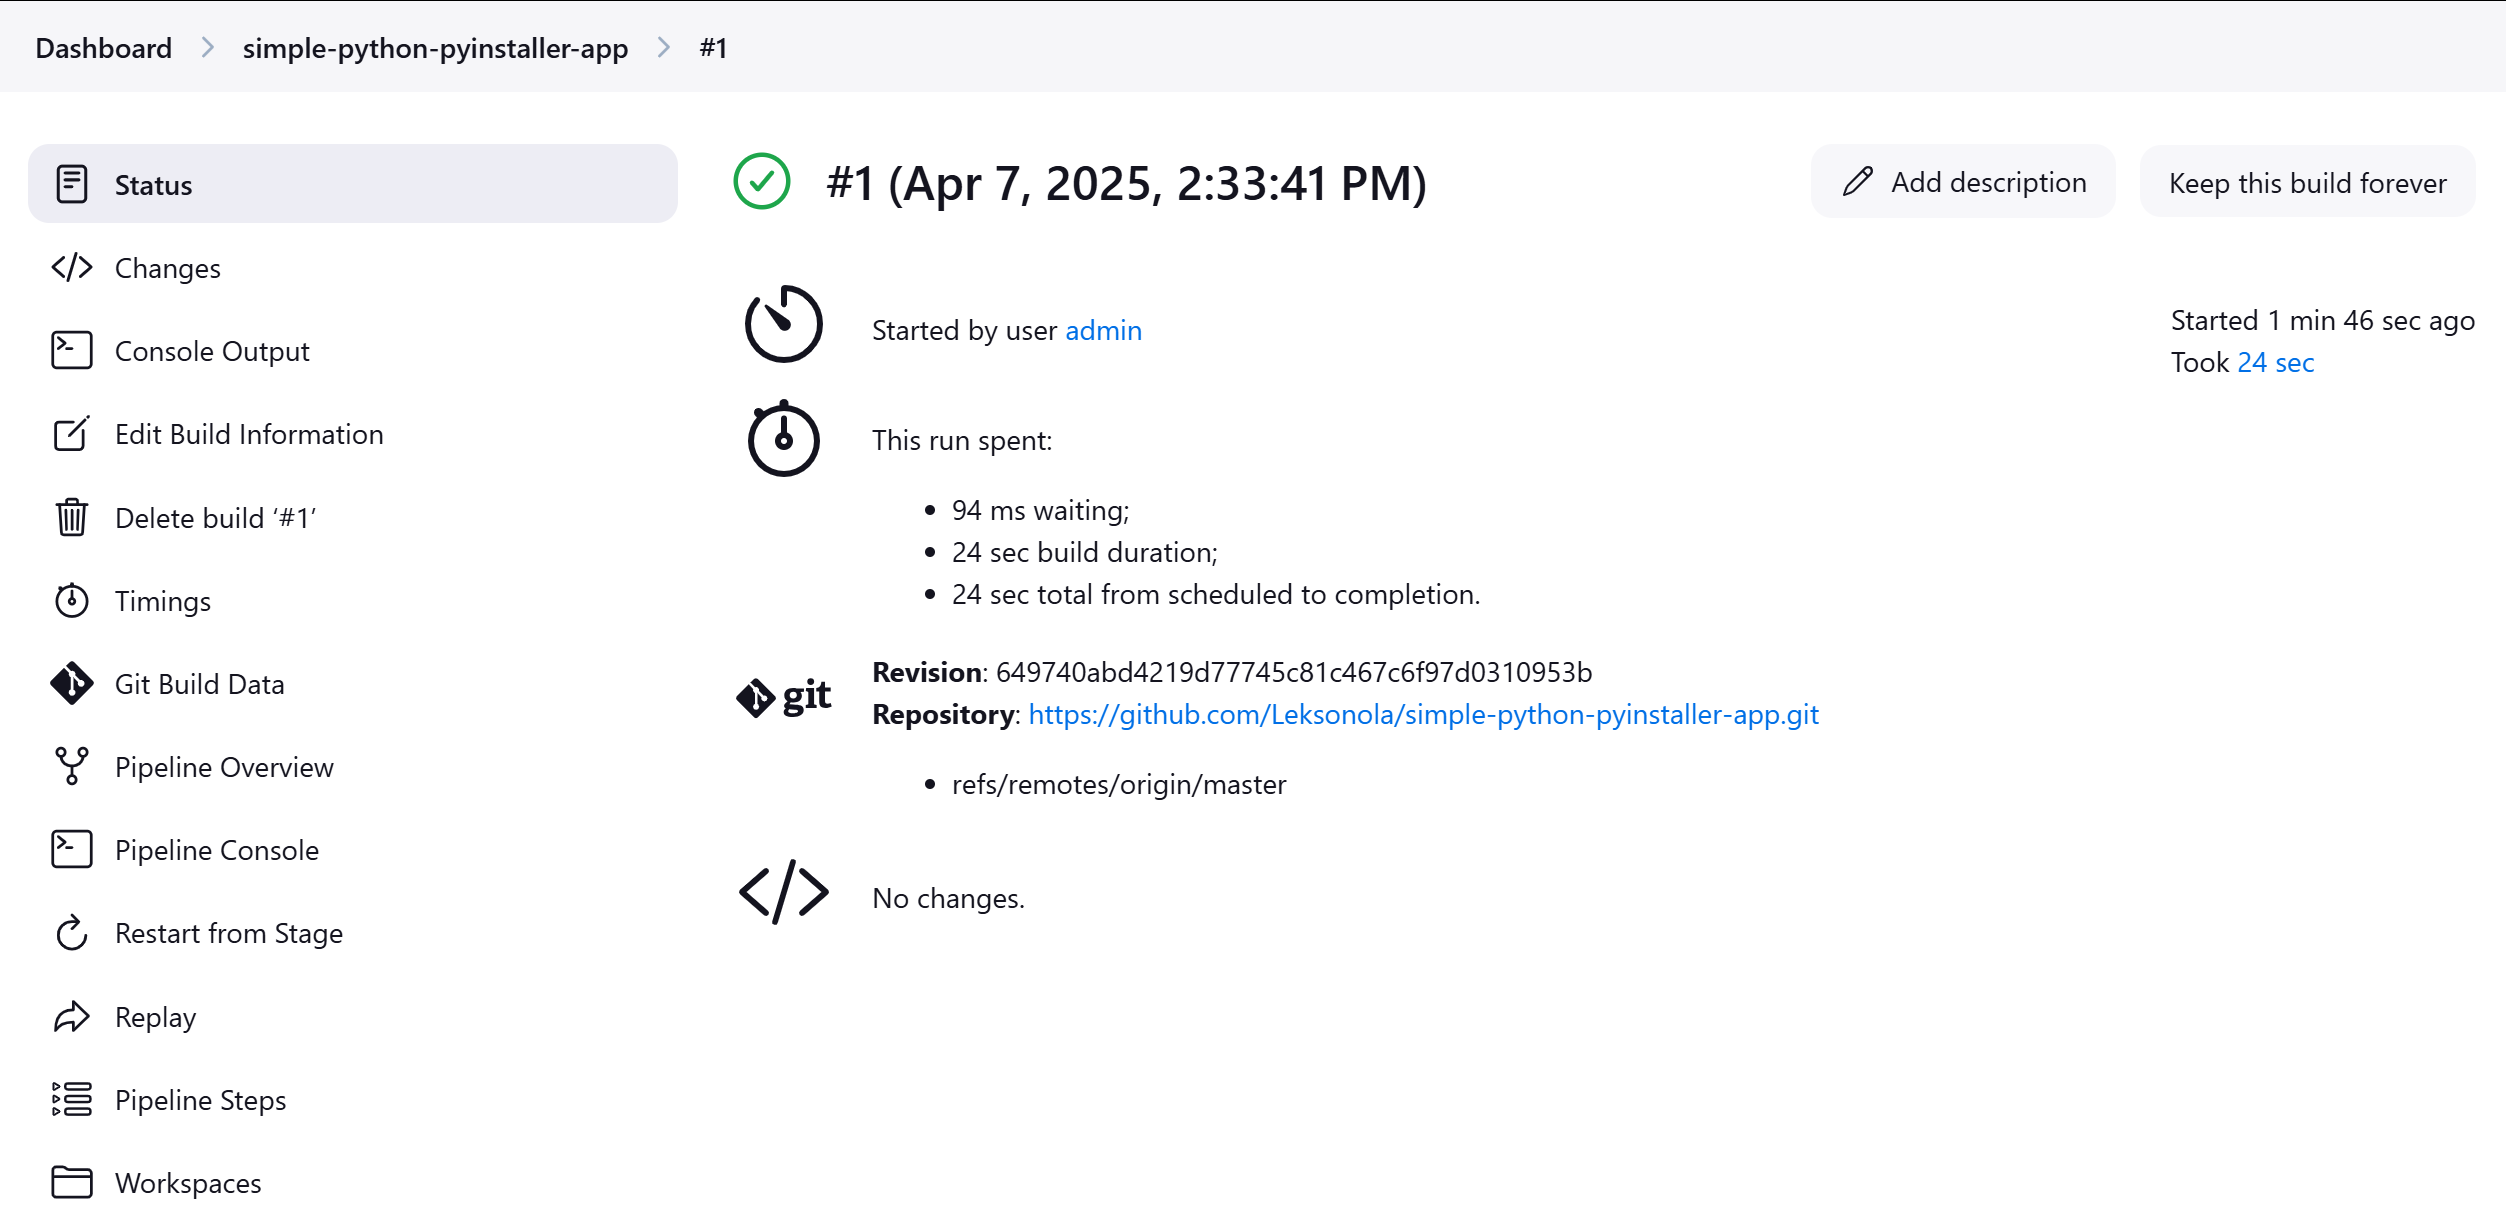The width and height of the screenshot is (2506, 1225).
Task: Click the Timings stopwatch icon
Action: (x=72, y=600)
